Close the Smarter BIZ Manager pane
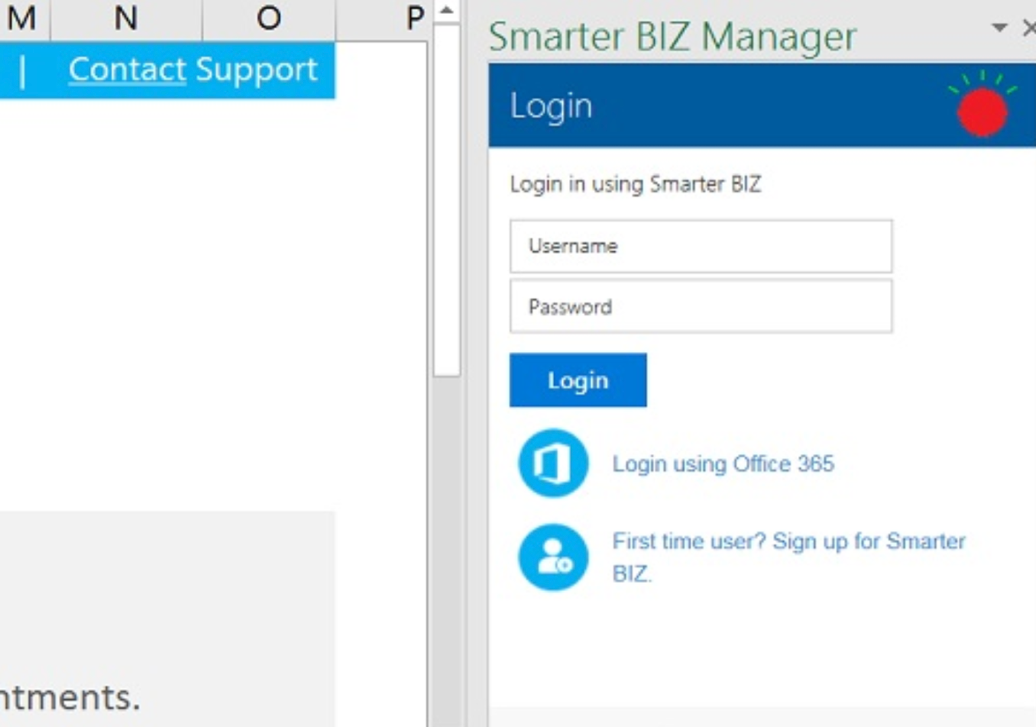The image size is (1036, 727). click(x=1029, y=28)
